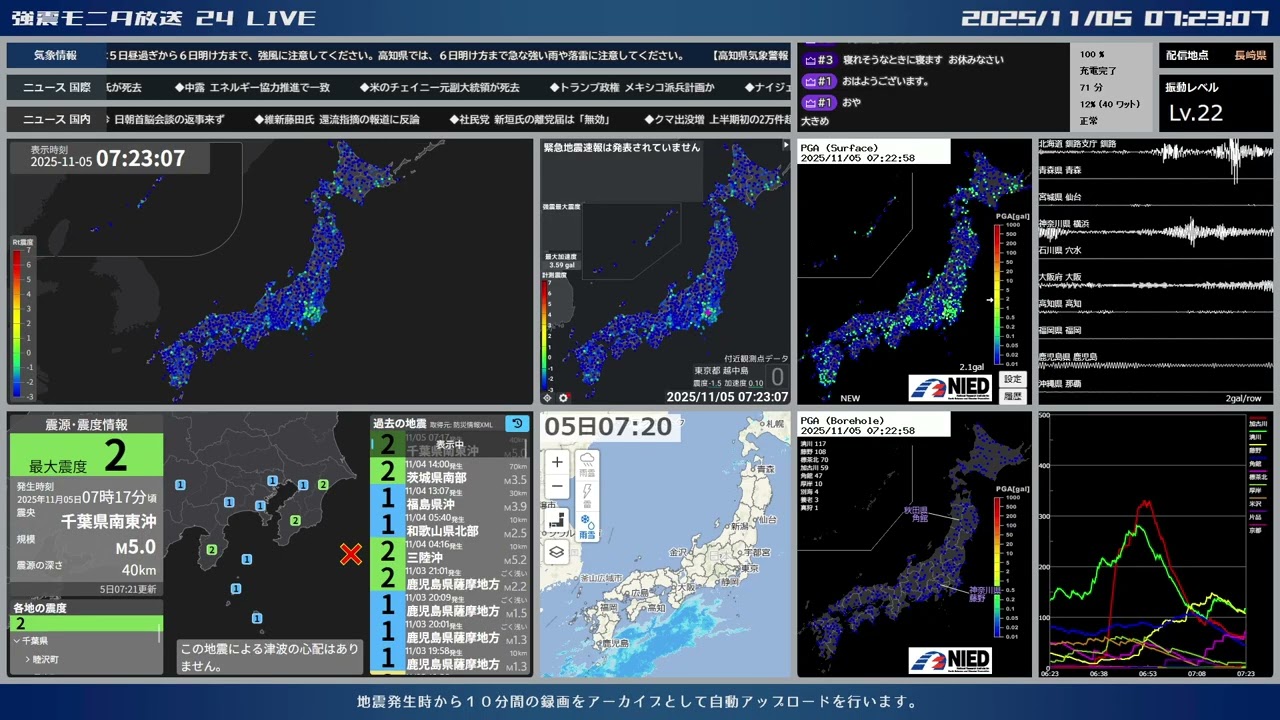This screenshot has width=1280, height=720.
Task: Click the PGA Borehole color scale bar
Action: [x=996, y=569]
